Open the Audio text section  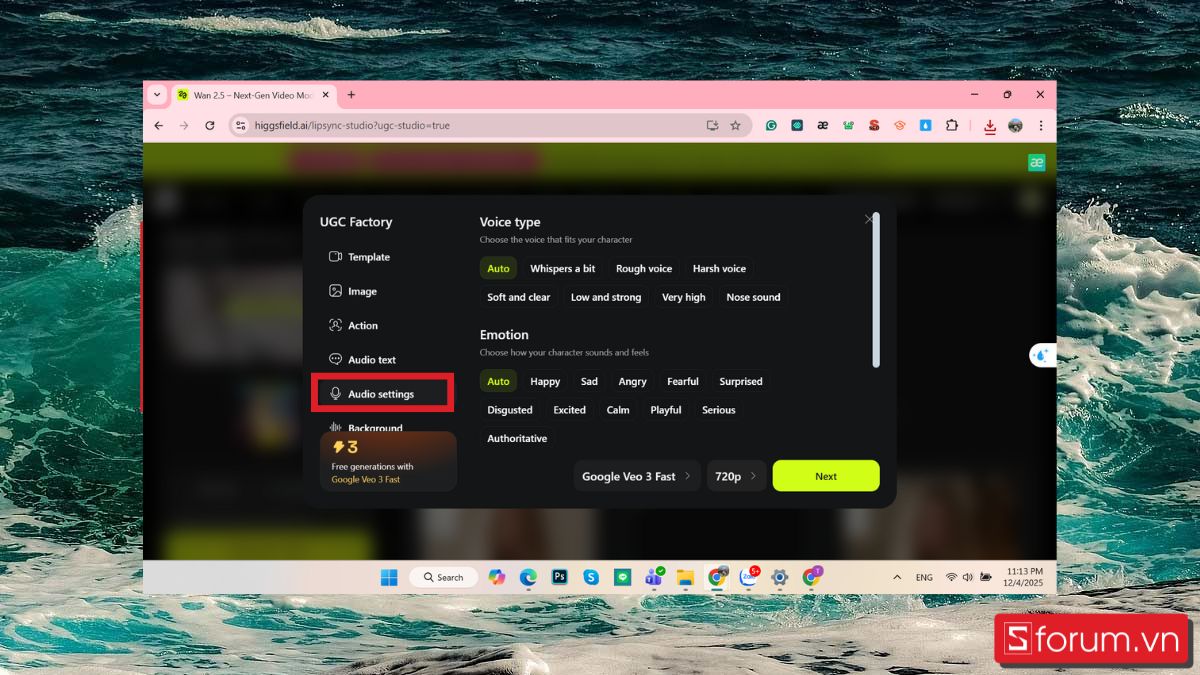pos(362,359)
